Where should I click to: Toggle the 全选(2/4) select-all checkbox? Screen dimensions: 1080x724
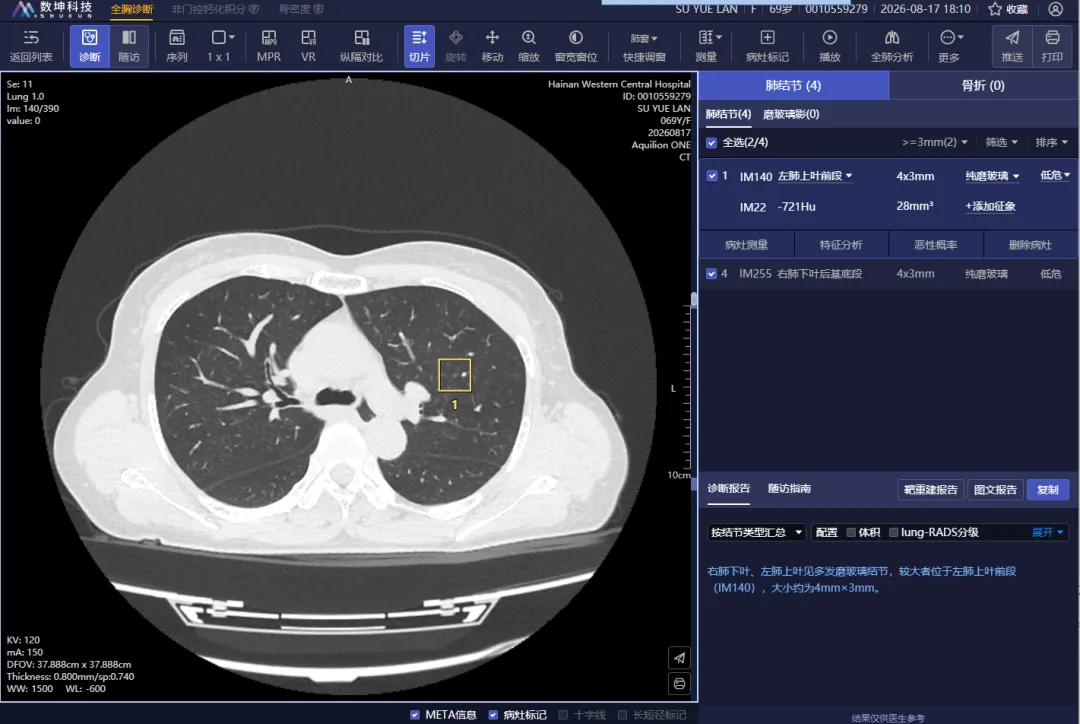click(x=712, y=143)
